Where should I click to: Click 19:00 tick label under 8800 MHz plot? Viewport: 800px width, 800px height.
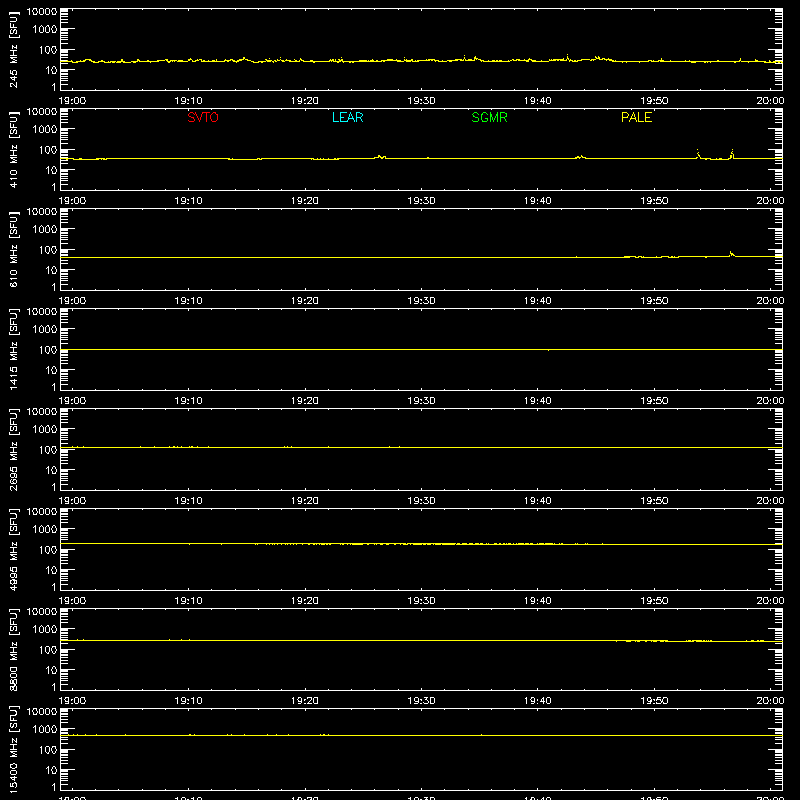72,701
